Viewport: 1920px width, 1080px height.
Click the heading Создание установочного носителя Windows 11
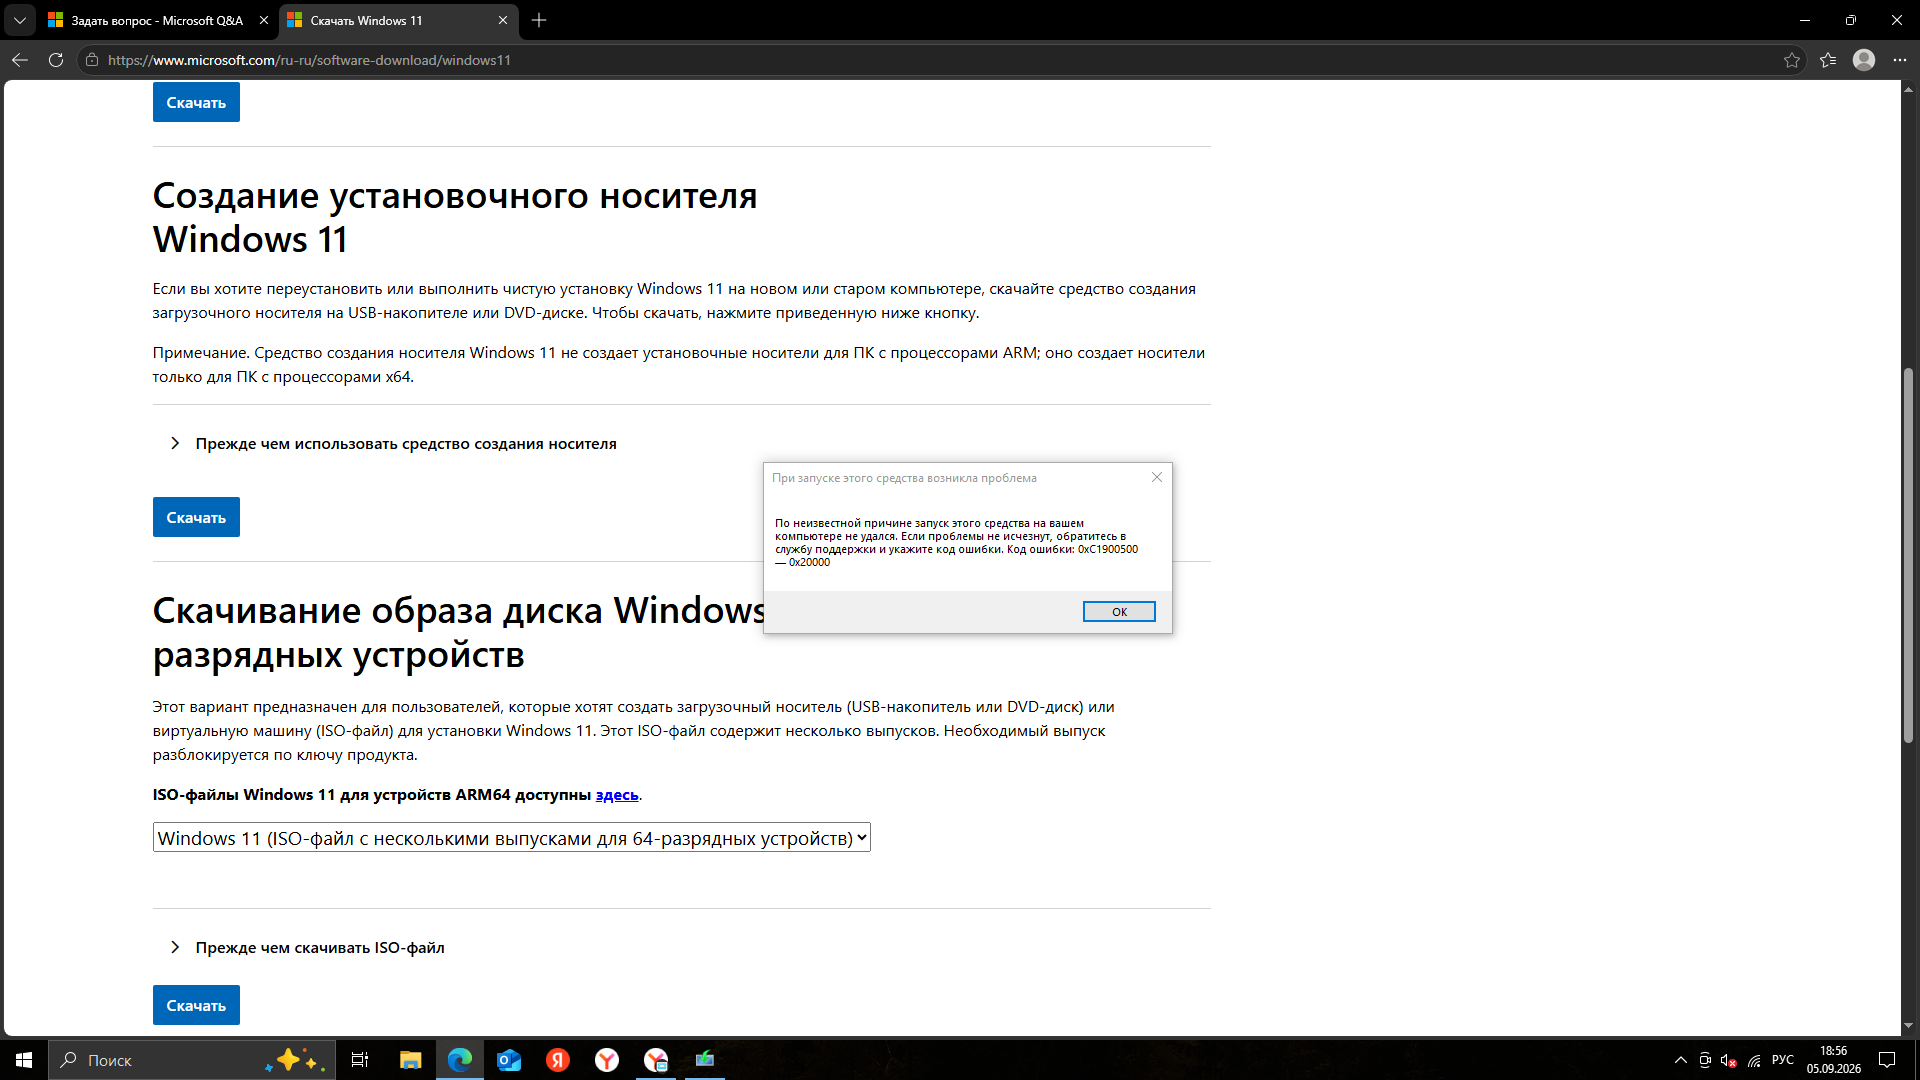tap(455, 217)
